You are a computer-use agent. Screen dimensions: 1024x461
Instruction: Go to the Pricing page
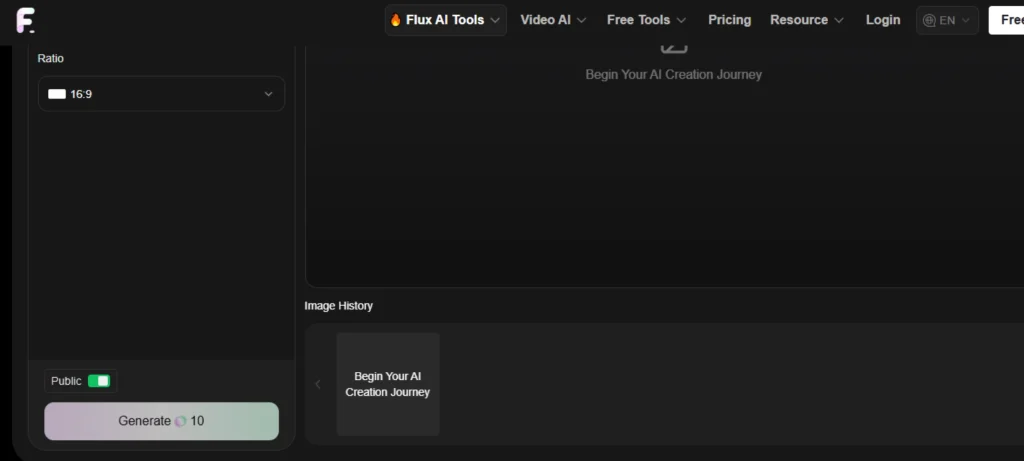(x=729, y=20)
